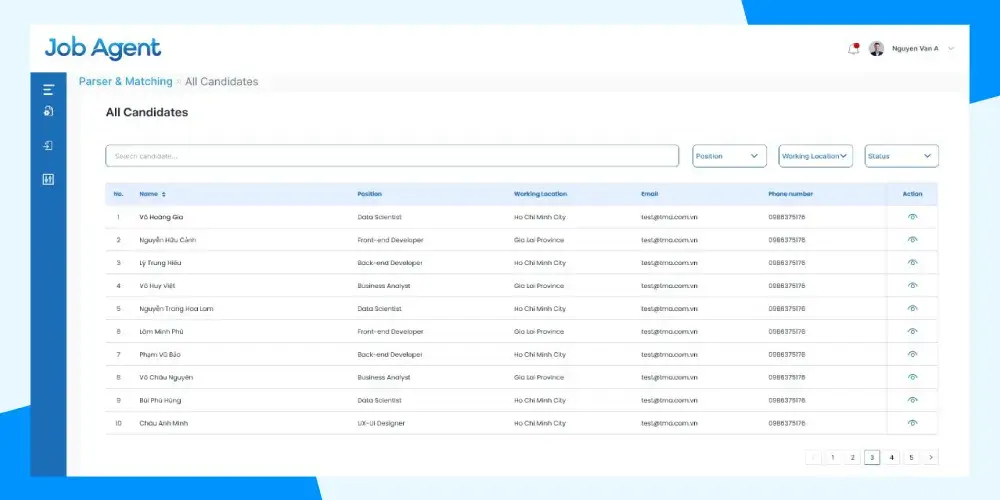Click the Position column header
The height and width of the screenshot is (500, 1000).
[x=369, y=194]
